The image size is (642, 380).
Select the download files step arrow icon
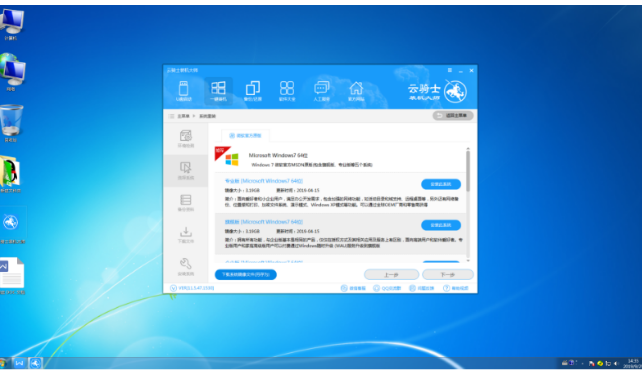pyautogui.click(x=185, y=235)
